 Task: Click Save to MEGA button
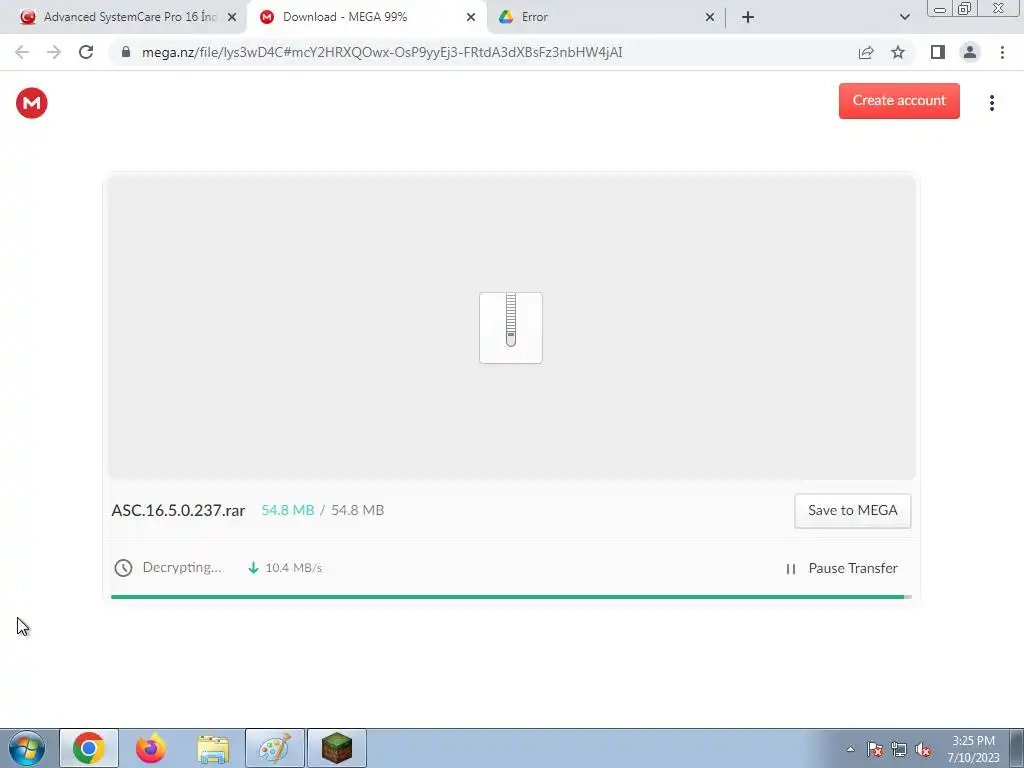pos(852,511)
